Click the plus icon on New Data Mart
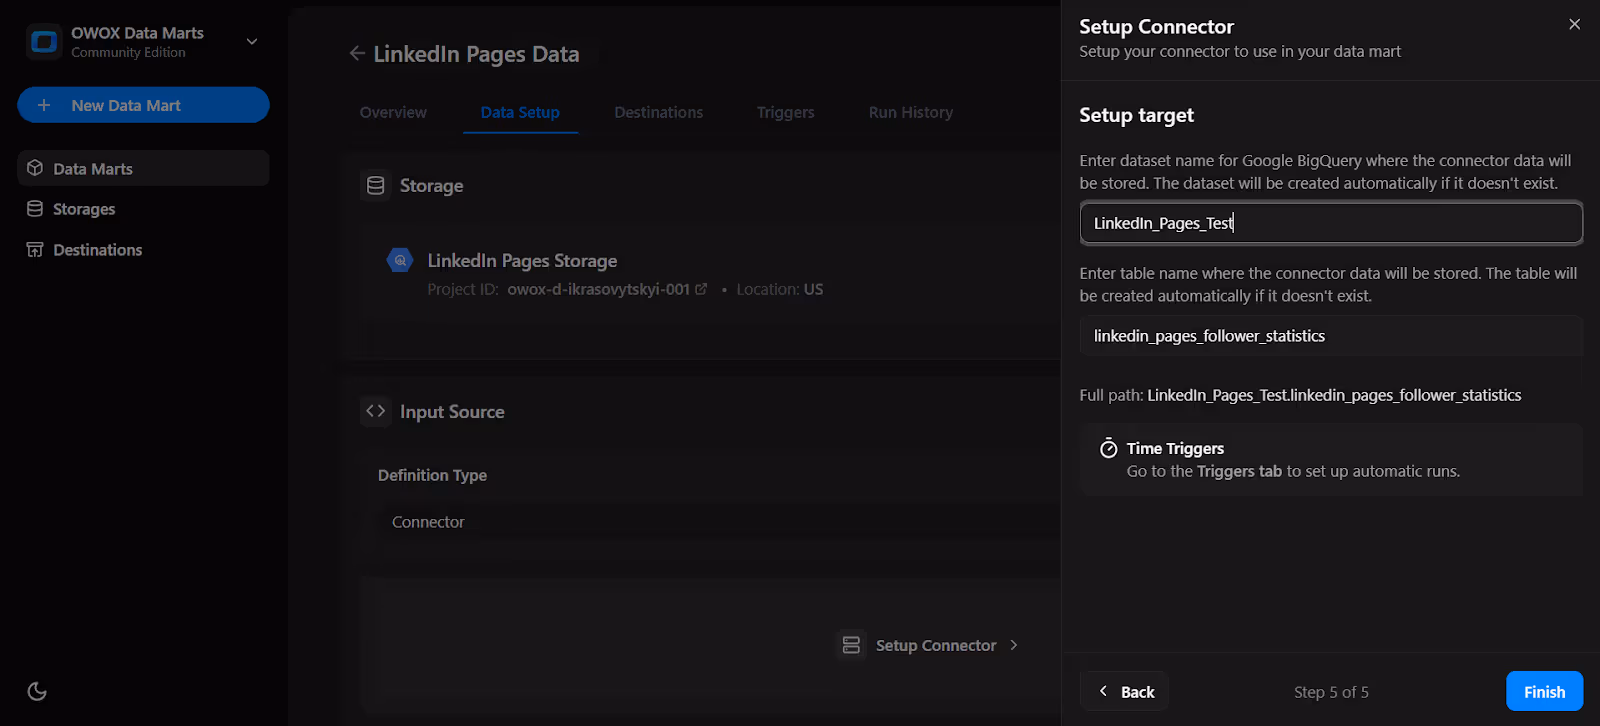The image size is (1600, 726). pos(44,105)
